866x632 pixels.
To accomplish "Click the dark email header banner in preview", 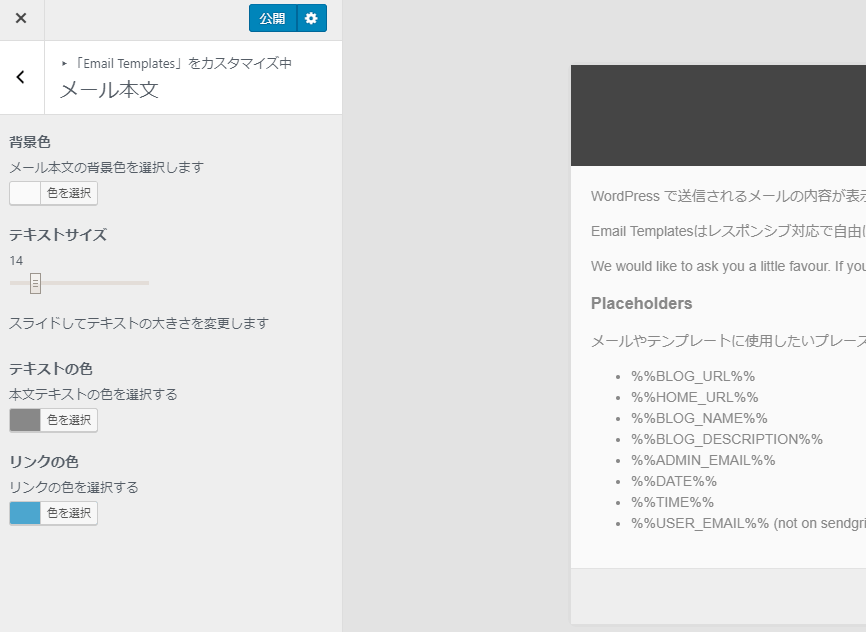I will click(719, 115).
